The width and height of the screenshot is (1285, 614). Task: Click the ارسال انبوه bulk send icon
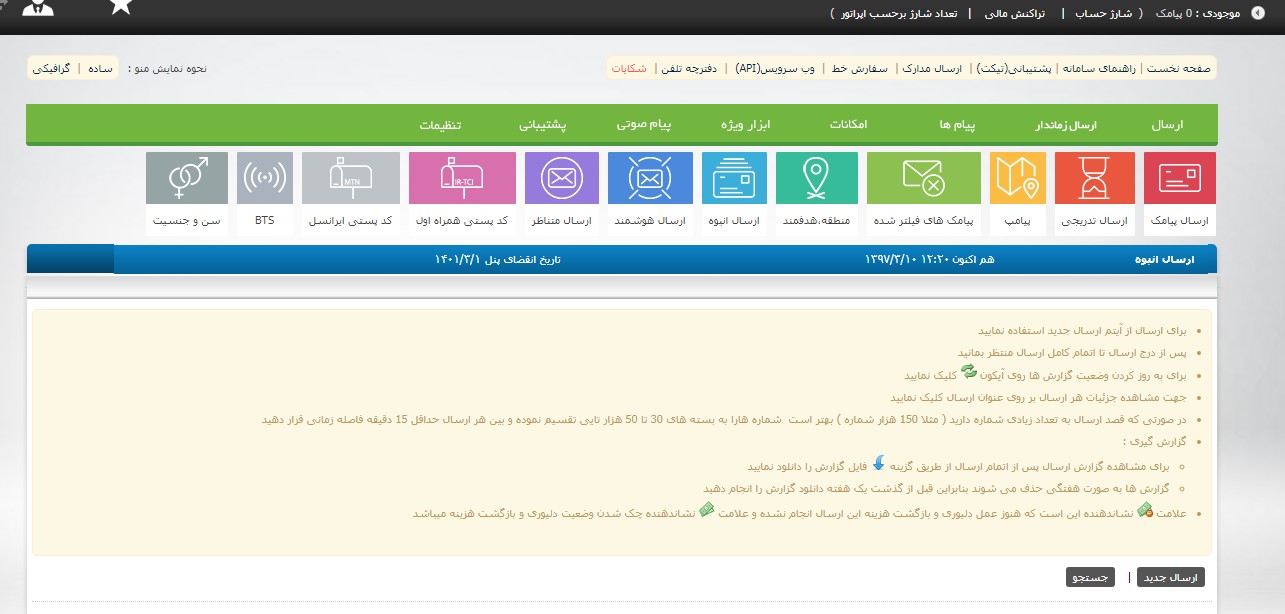pos(734,179)
